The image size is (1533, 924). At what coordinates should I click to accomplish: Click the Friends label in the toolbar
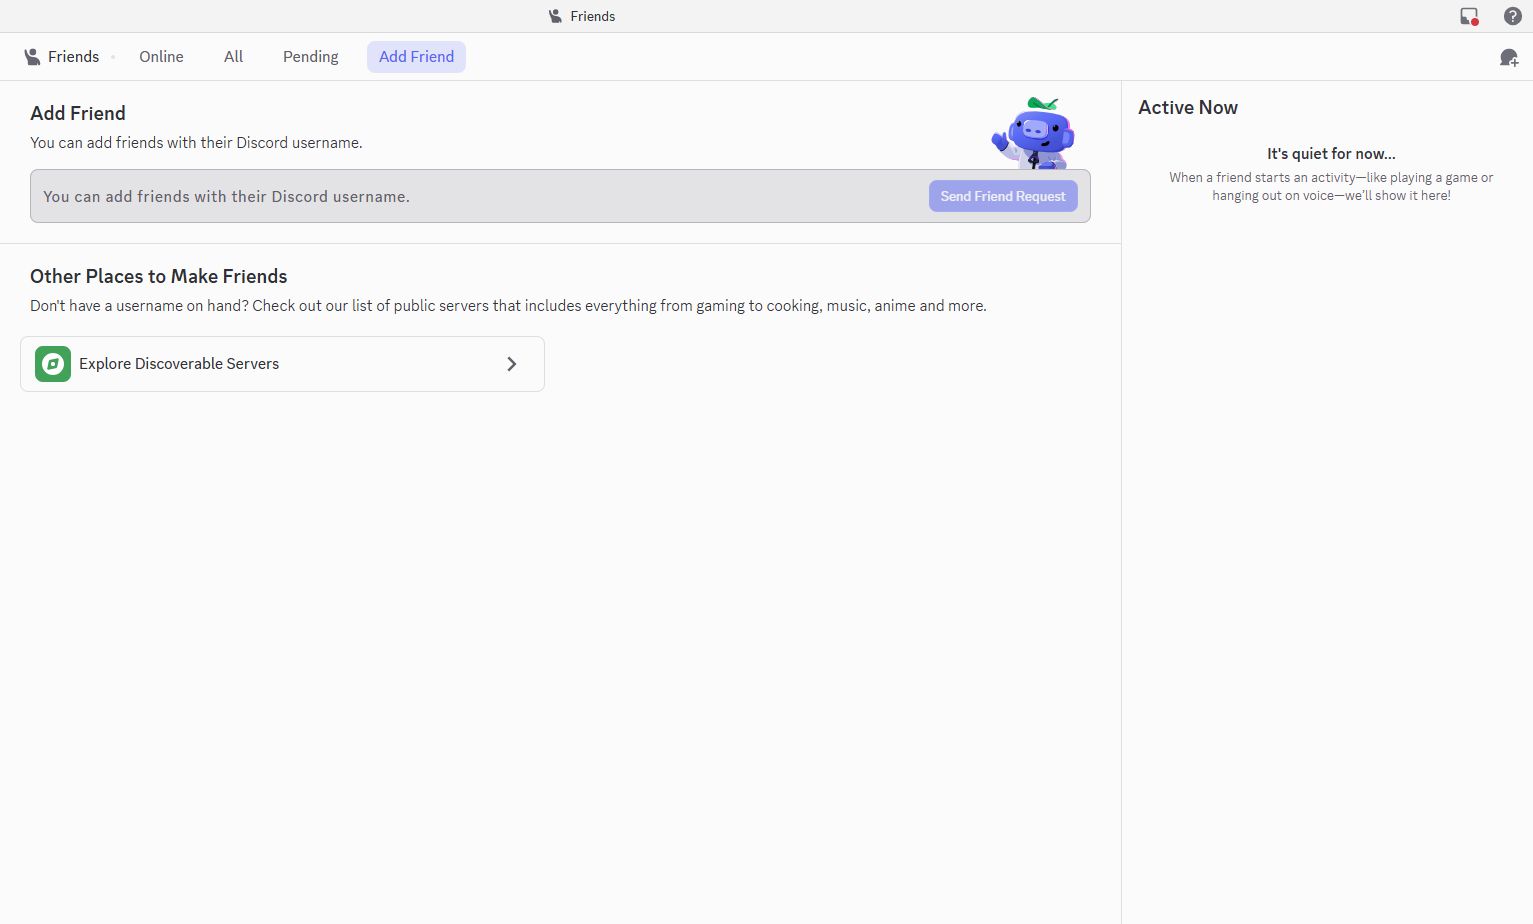coord(74,57)
